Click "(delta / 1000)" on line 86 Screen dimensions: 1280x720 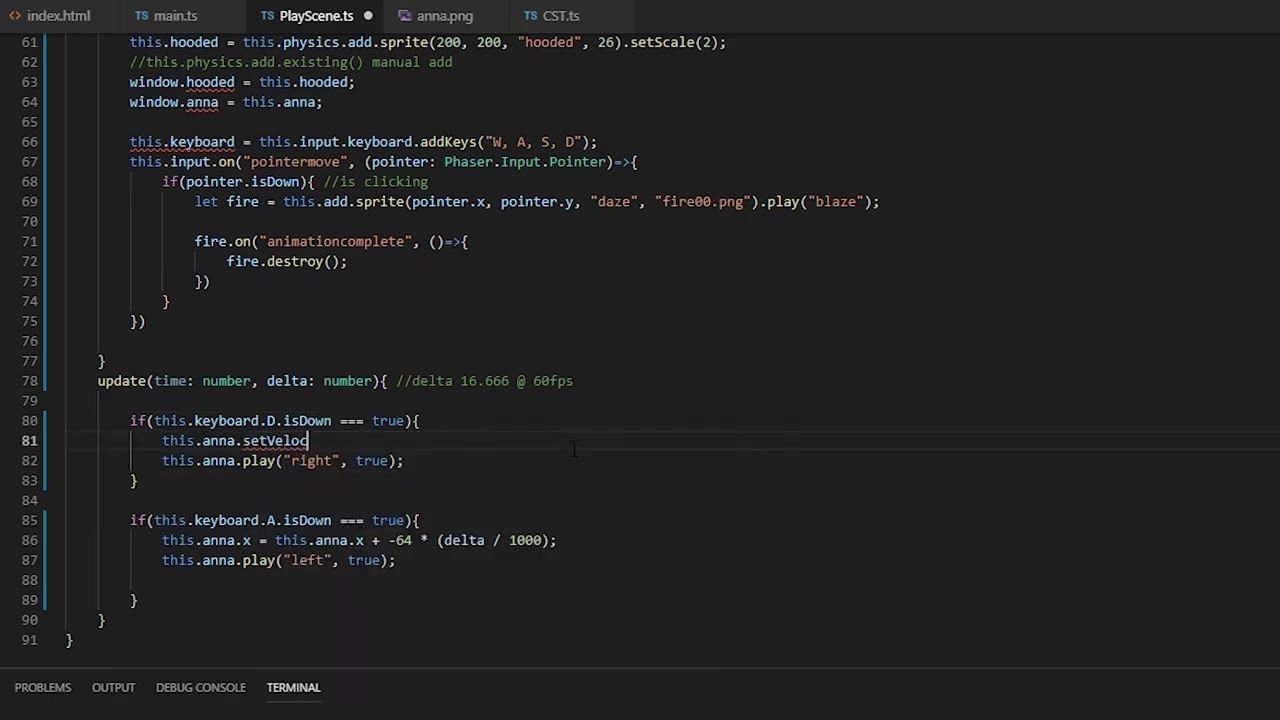492,541
